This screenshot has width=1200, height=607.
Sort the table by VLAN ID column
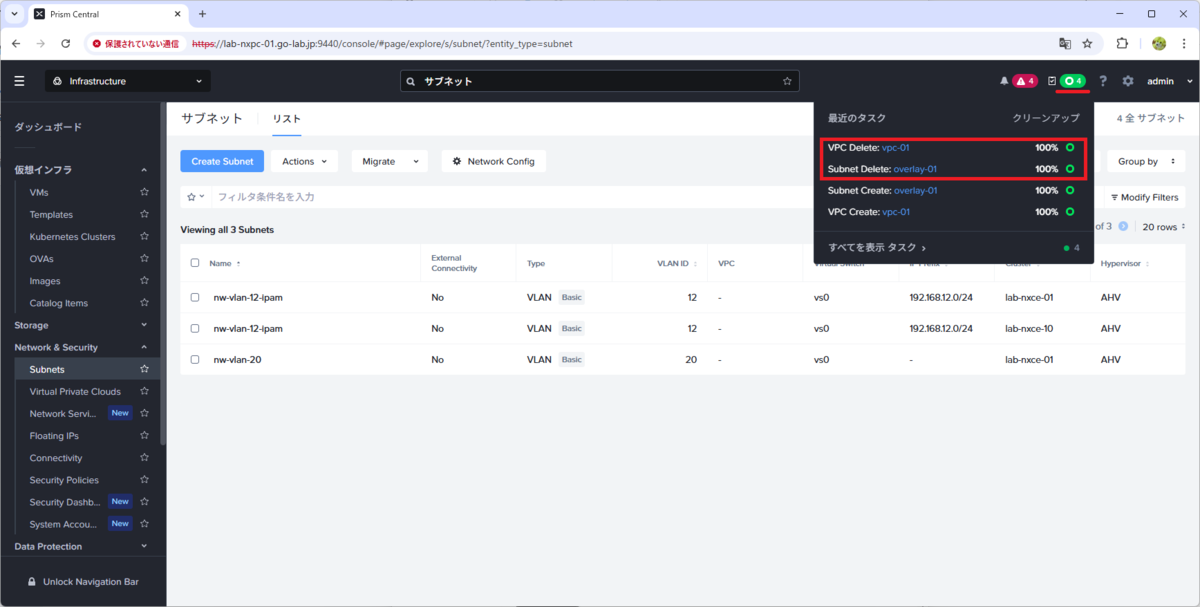(675, 263)
